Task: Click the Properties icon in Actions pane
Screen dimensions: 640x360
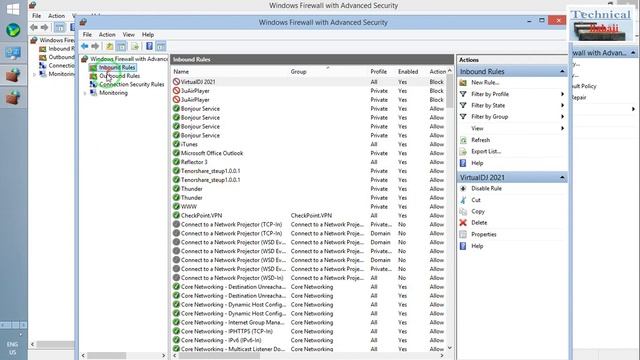Action: pos(463,234)
